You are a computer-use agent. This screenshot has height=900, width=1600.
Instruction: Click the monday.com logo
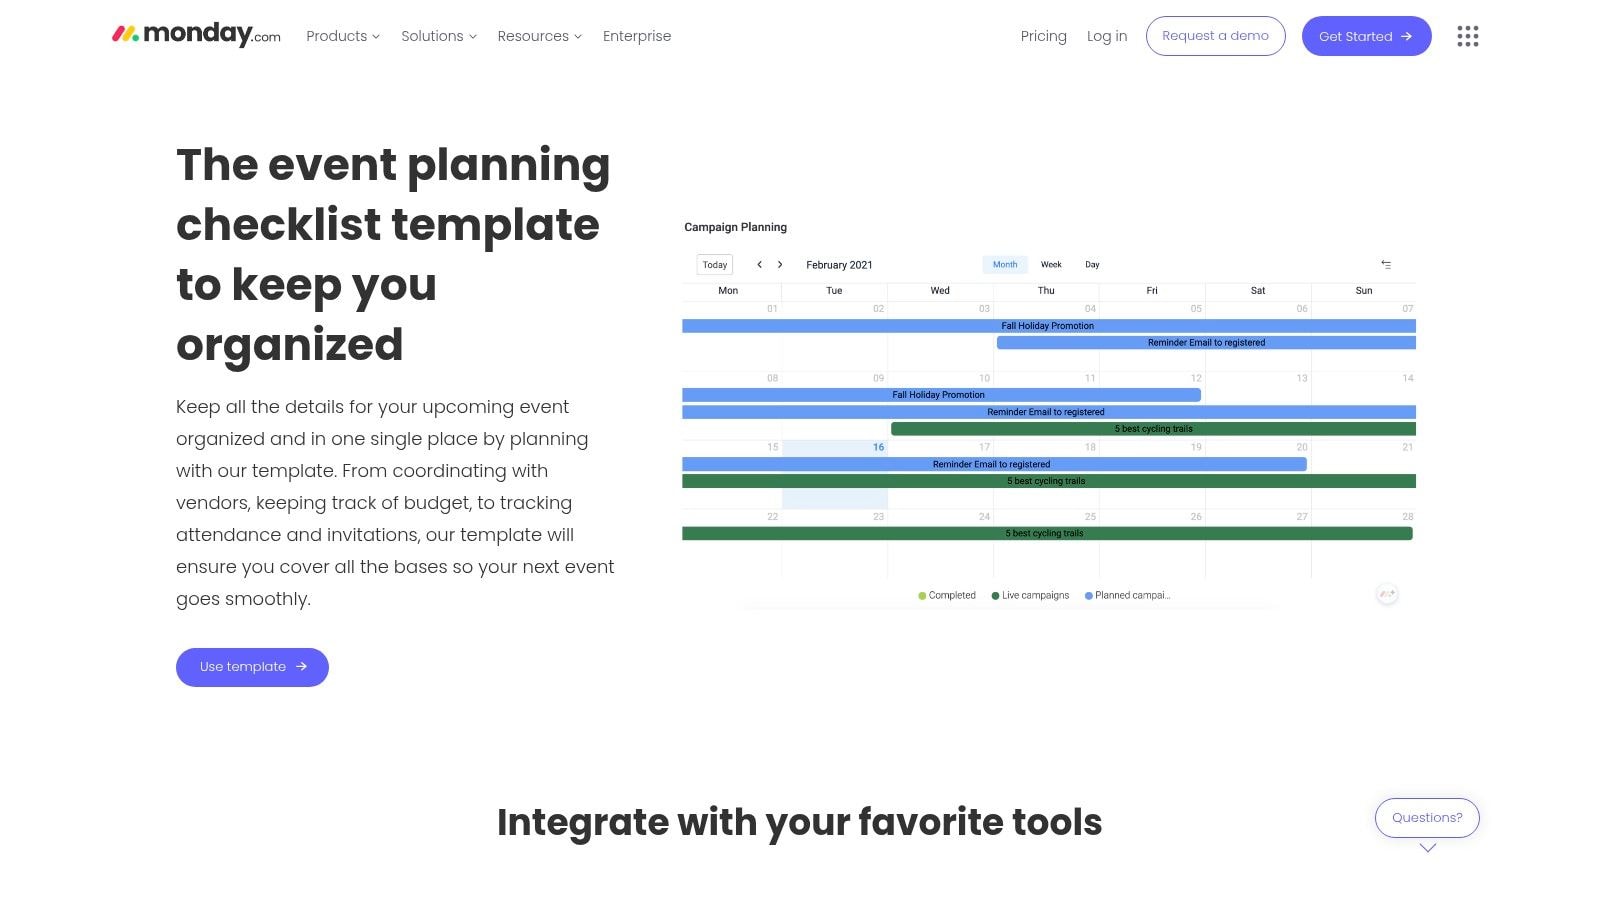coord(196,34)
